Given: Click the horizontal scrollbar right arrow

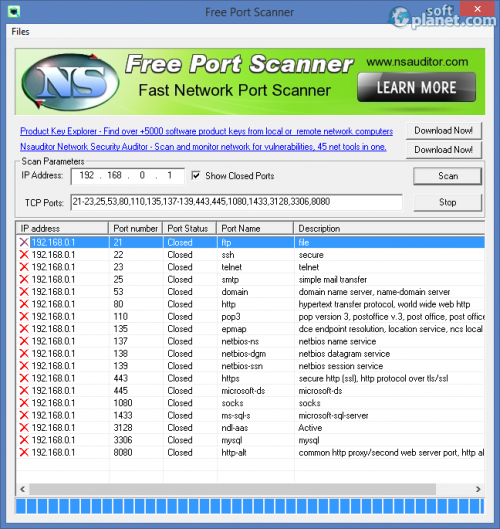Looking at the screenshot, I should point(478,489).
